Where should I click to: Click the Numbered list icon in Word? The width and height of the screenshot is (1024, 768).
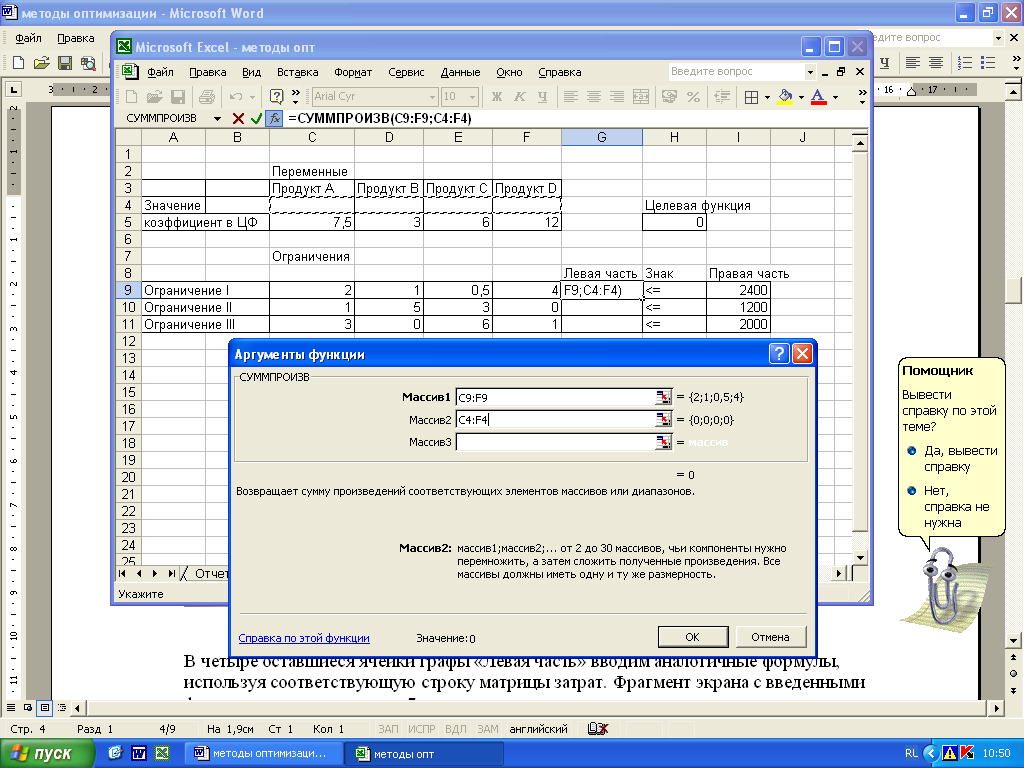click(965, 63)
